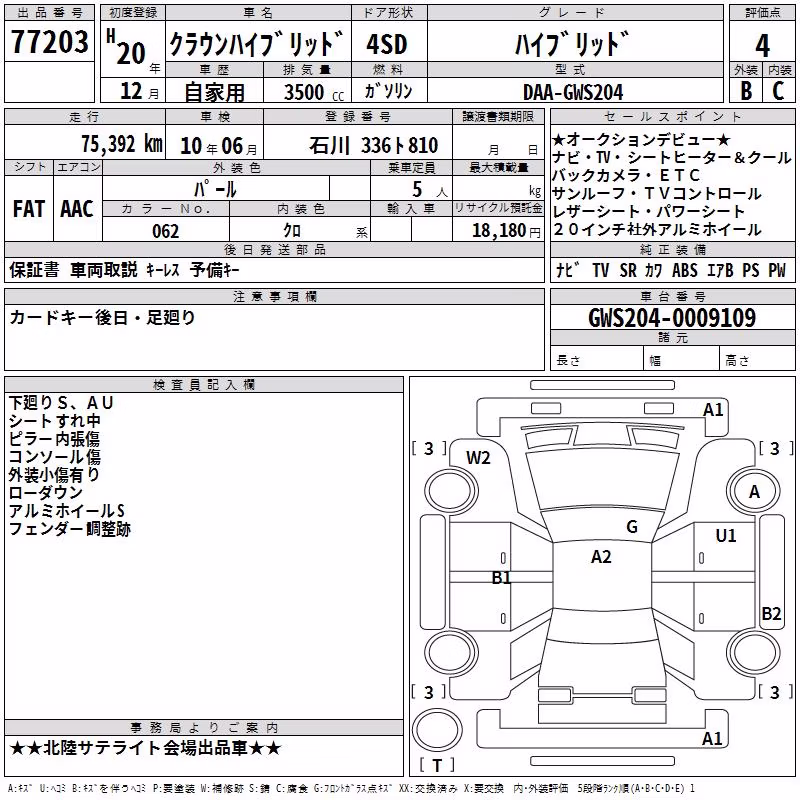Click inspector note 下廻りS、AU
This screenshot has width=800, height=800.
60,403
